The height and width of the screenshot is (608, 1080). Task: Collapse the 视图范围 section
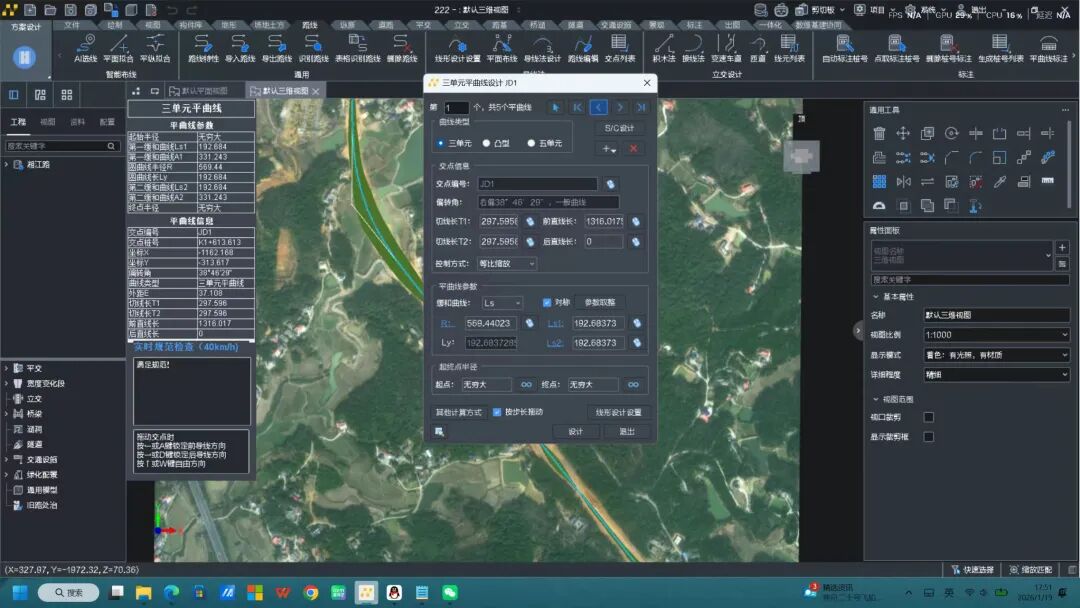pyautogui.click(x=875, y=399)
